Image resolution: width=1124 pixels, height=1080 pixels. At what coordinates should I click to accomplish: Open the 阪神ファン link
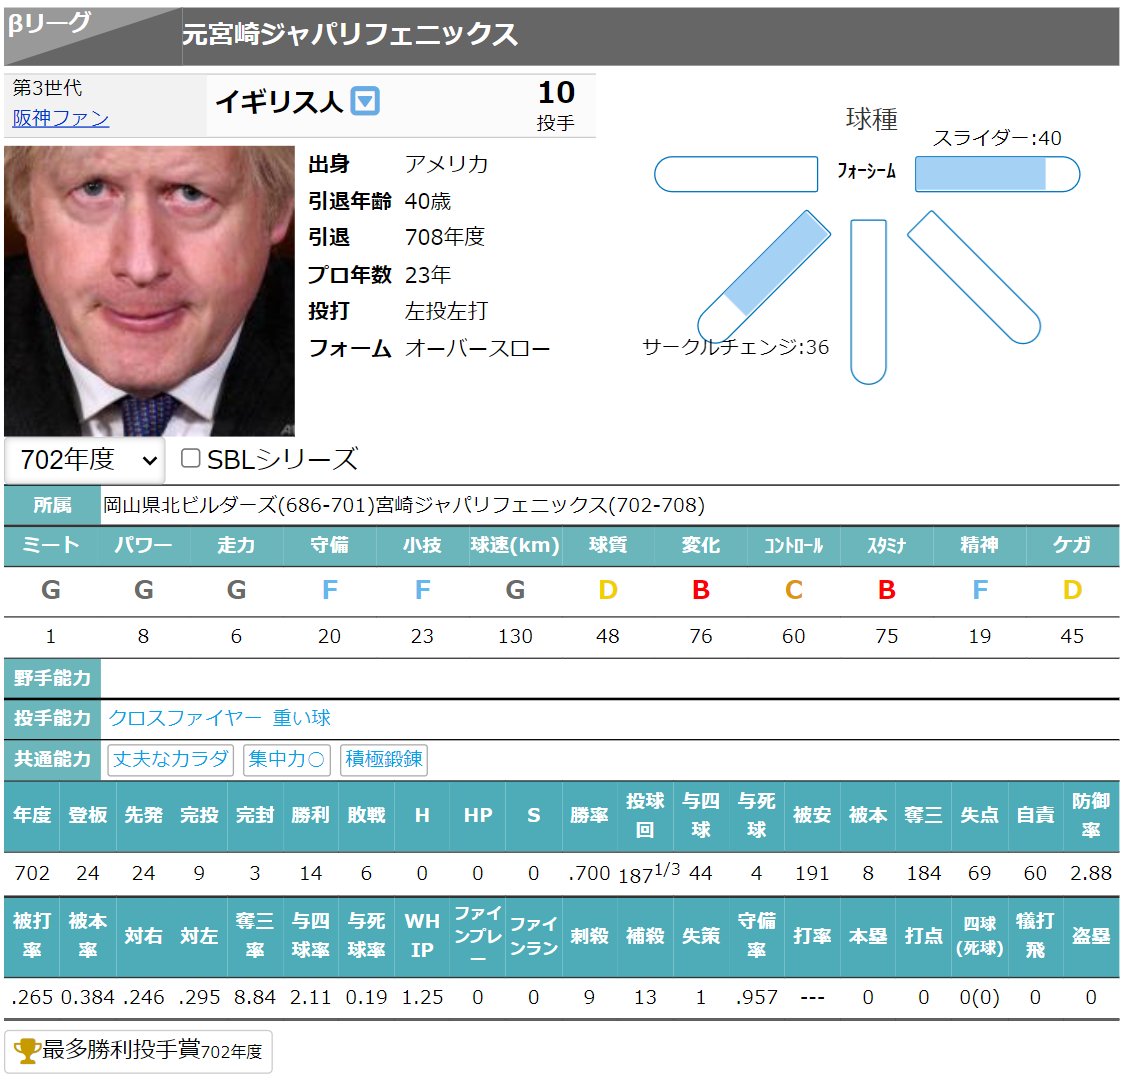click(61, 118)
